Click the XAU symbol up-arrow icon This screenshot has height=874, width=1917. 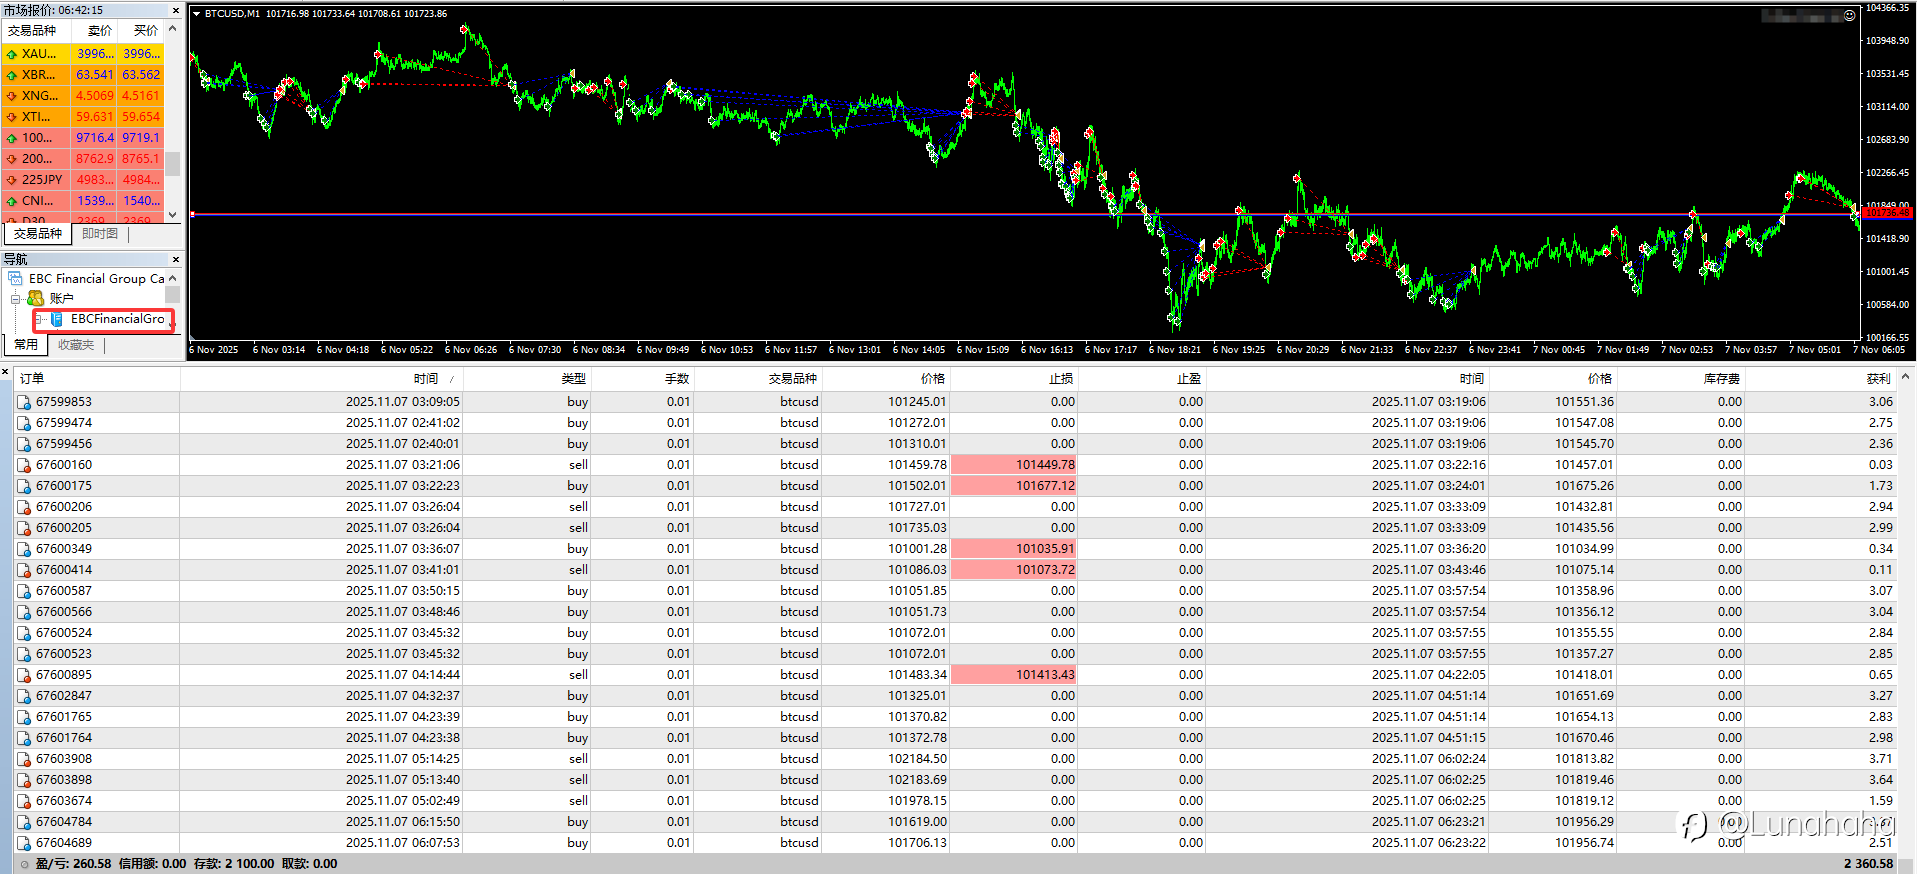(x=12, y=54)
